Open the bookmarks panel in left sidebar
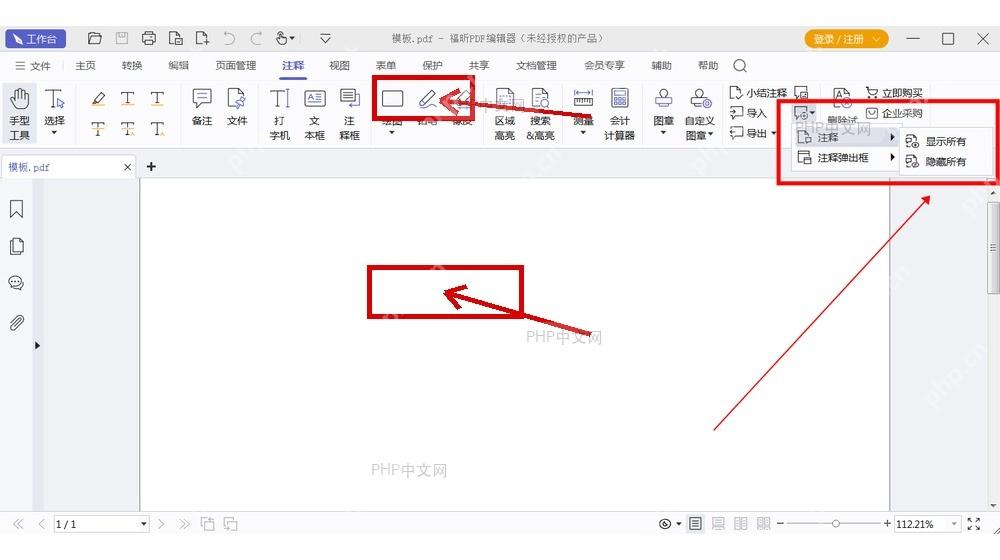Image resolution: width=1000 pixels, height=560 pixels. tap(17, 209)
